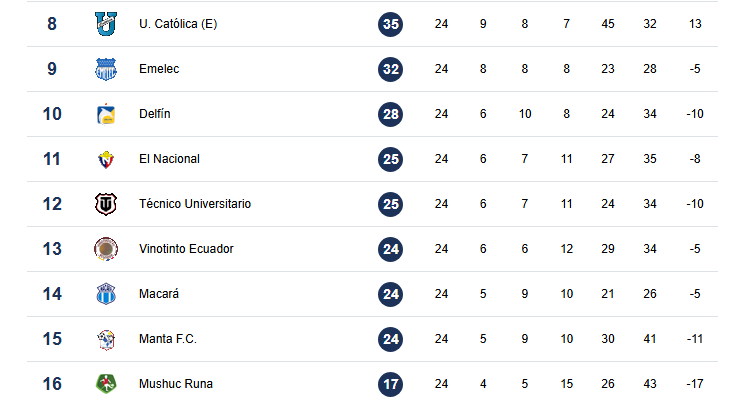Open the El Nacional team link
The width and height of the screenshot is (730, 412).
tap(169, 159)
